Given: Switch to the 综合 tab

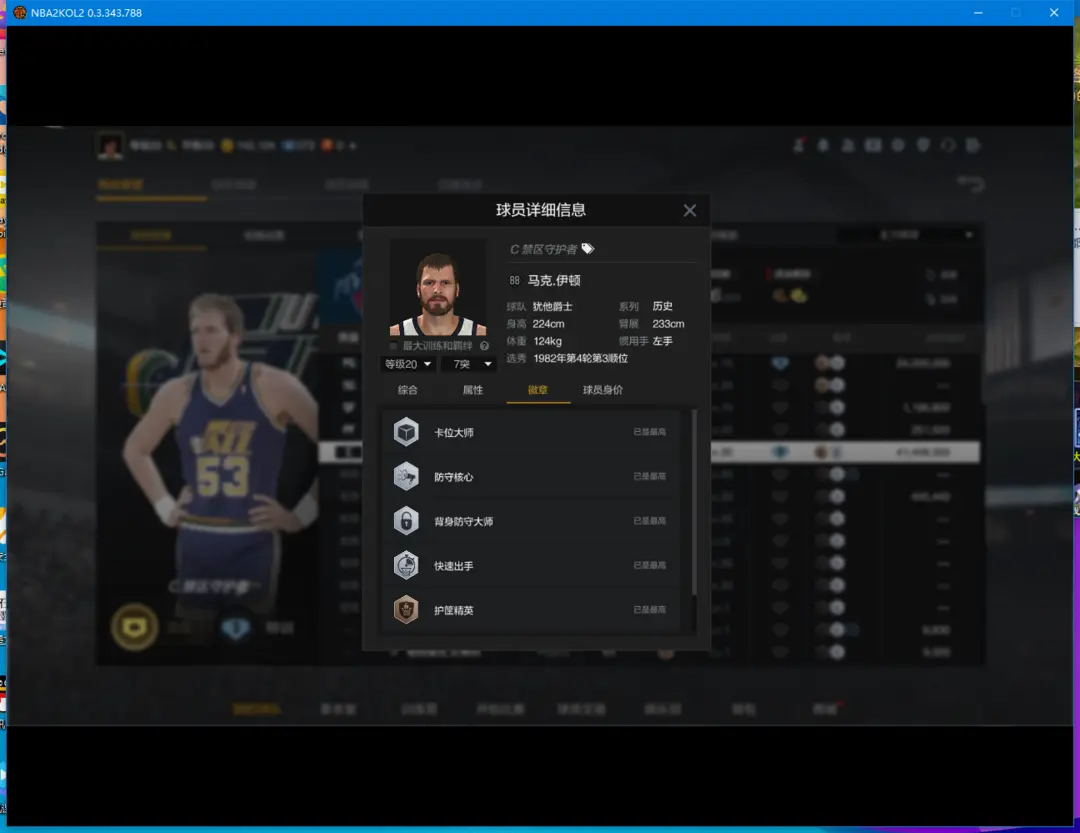Looking at the screenshot, I should [x=408, y=390].
